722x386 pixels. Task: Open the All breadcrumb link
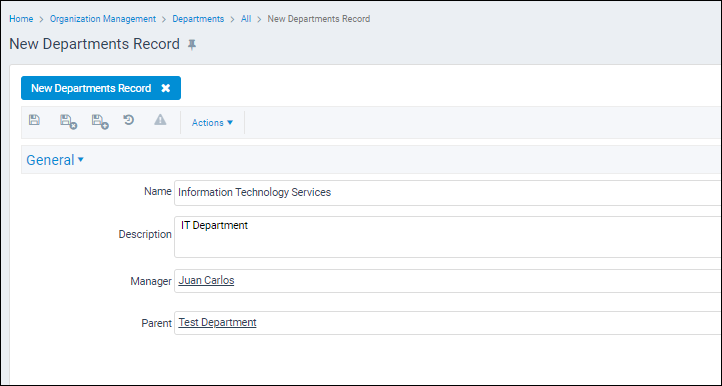(246, 19)
